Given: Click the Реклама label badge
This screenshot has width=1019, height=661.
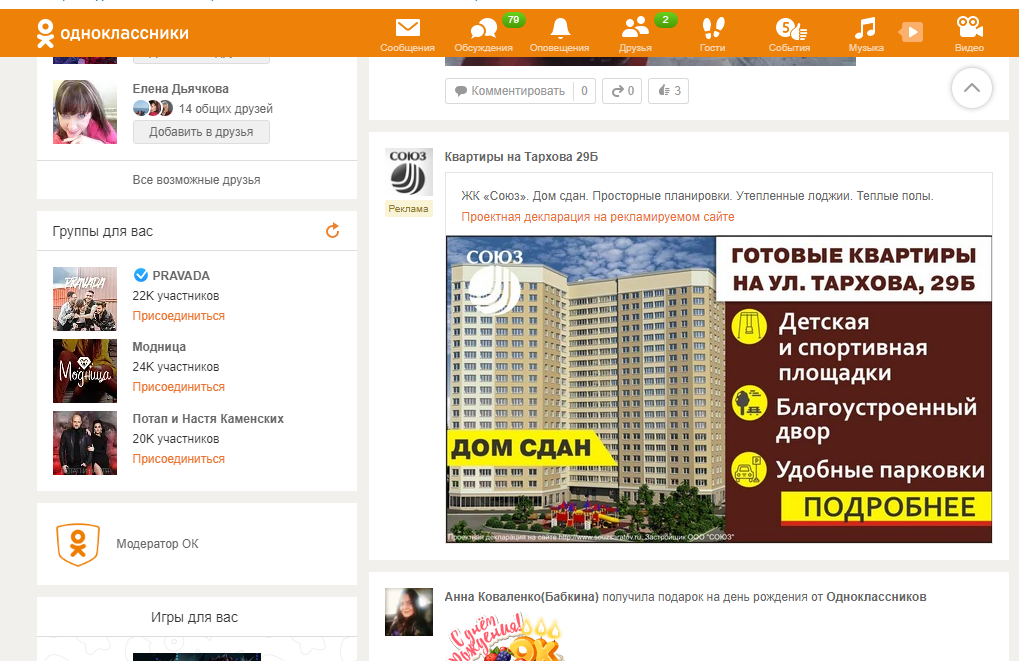Looking at the screenshot, I should click(409, 209).
